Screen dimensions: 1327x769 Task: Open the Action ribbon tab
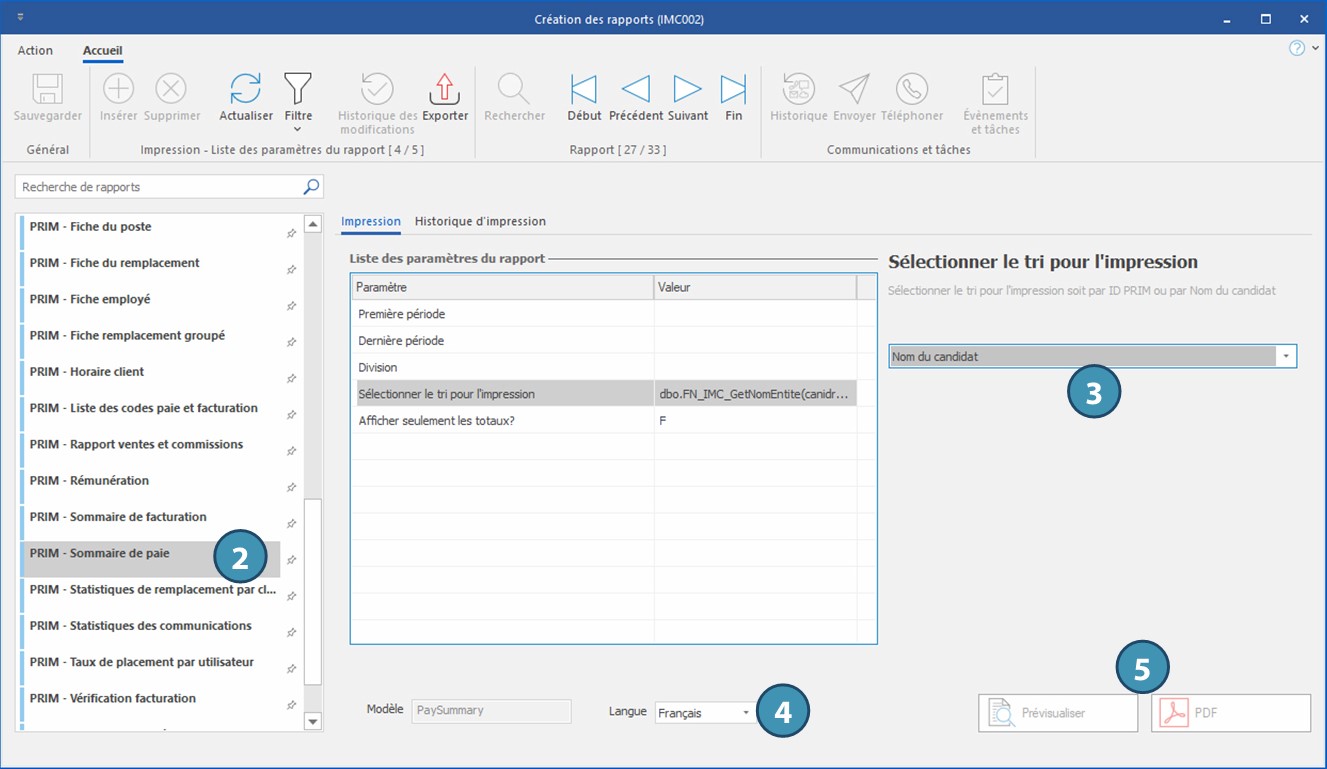coord(35,51)
